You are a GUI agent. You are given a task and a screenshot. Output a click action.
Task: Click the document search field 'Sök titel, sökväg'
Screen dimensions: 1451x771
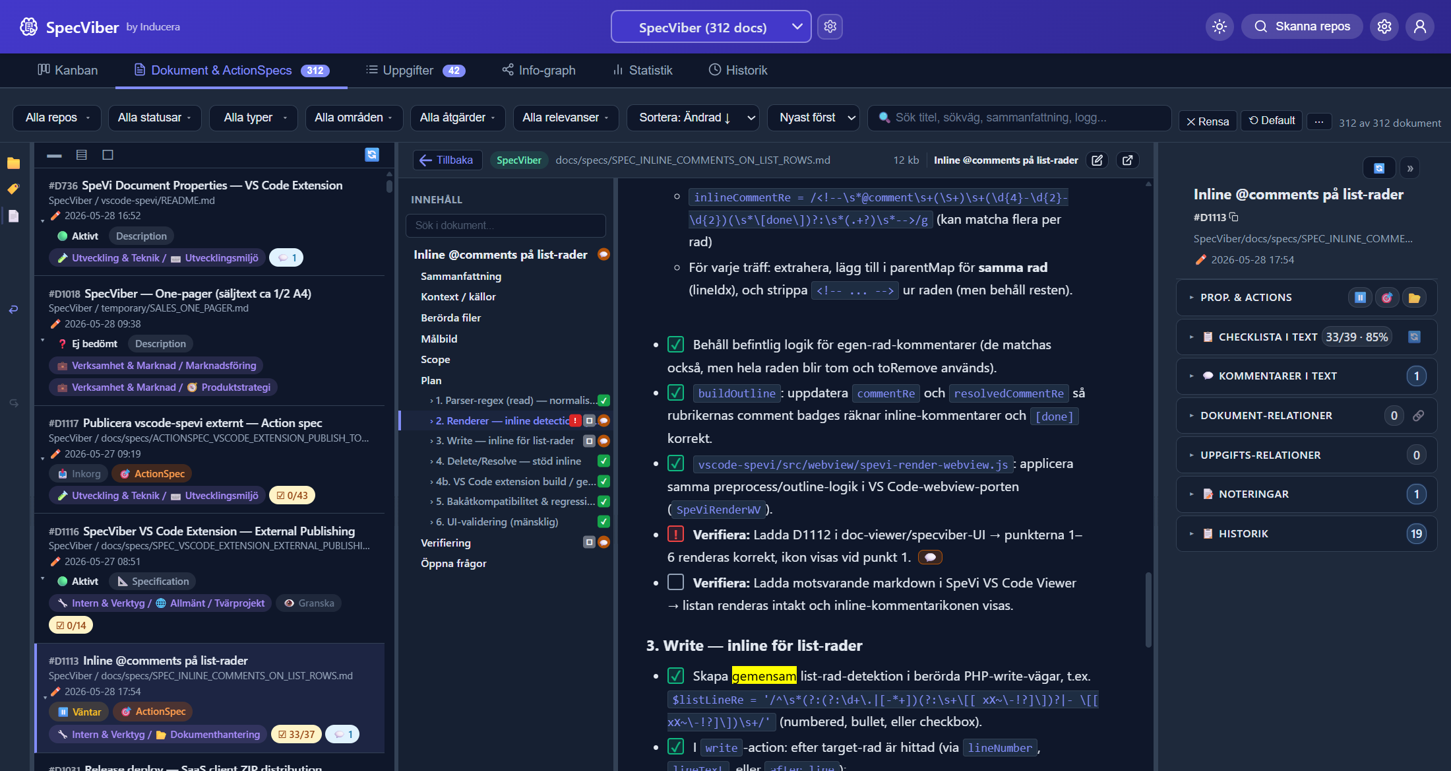1019,118
